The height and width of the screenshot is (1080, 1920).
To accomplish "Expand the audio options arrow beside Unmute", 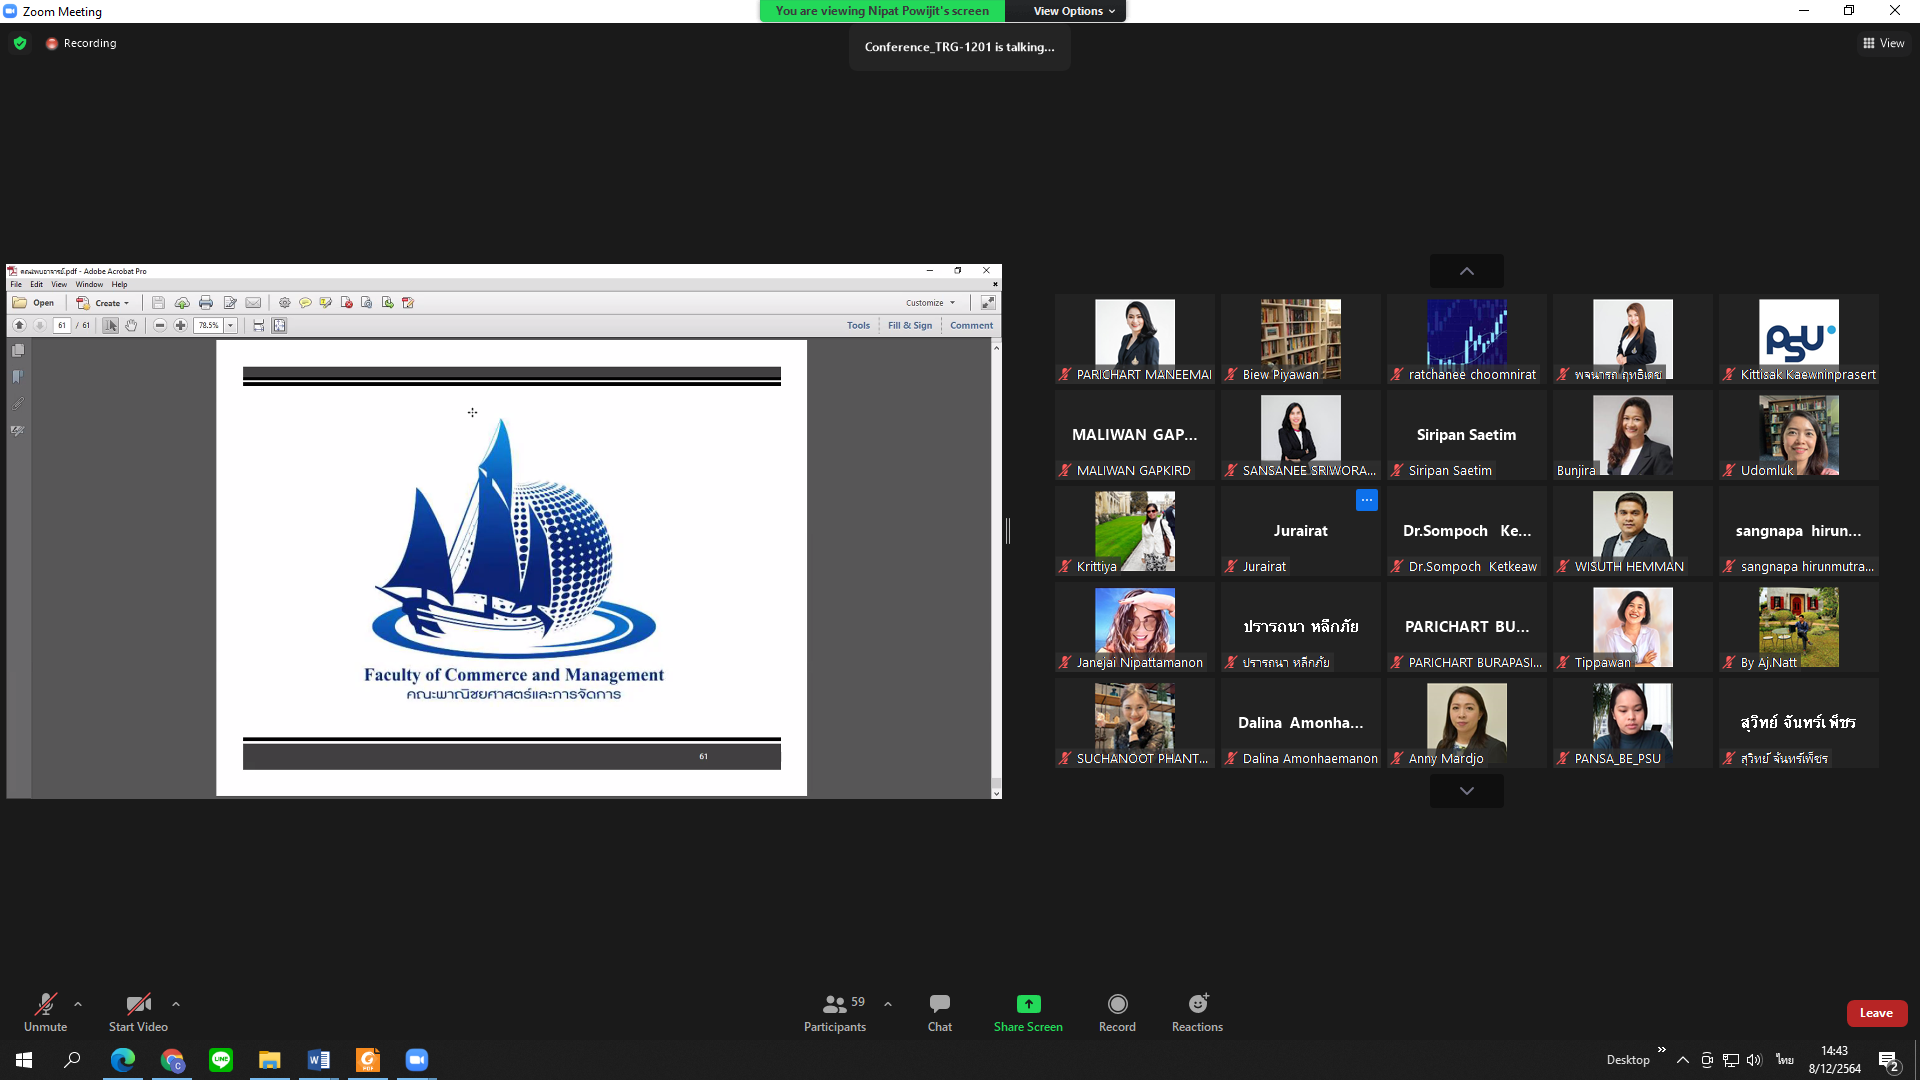I will (x=78, y=1004).
